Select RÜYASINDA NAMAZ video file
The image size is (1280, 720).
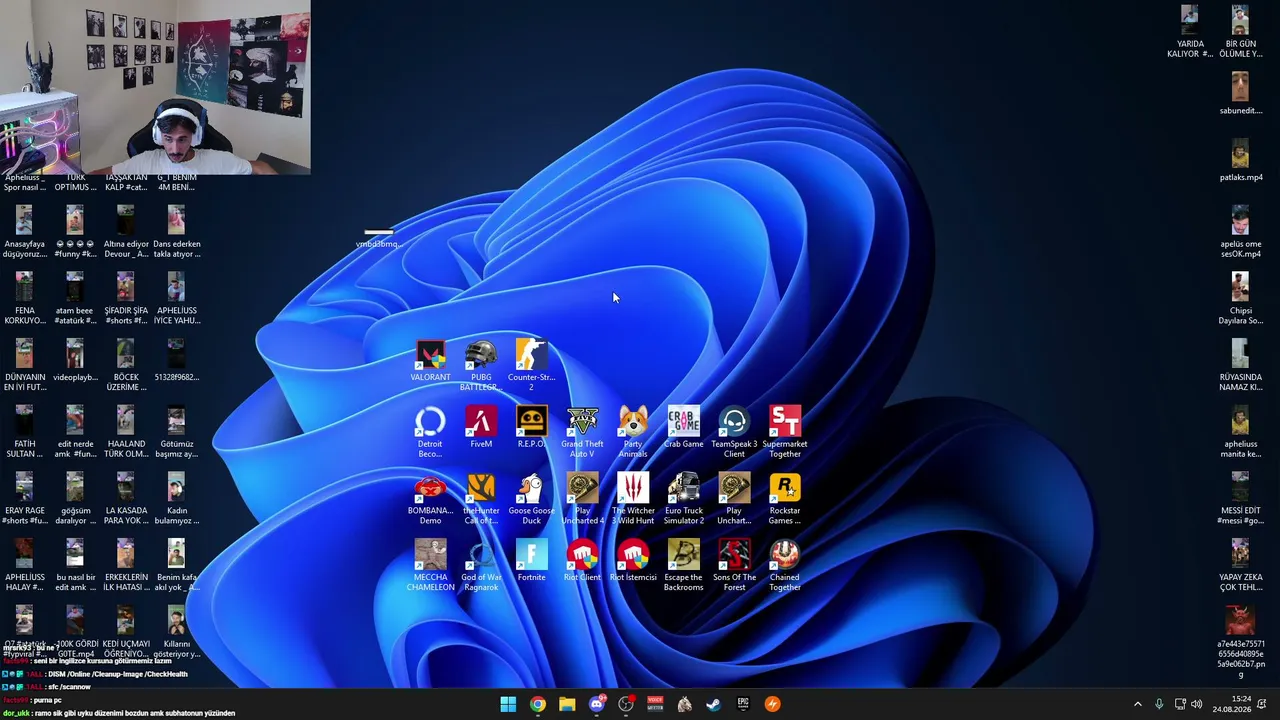[x=1241, y=366]
